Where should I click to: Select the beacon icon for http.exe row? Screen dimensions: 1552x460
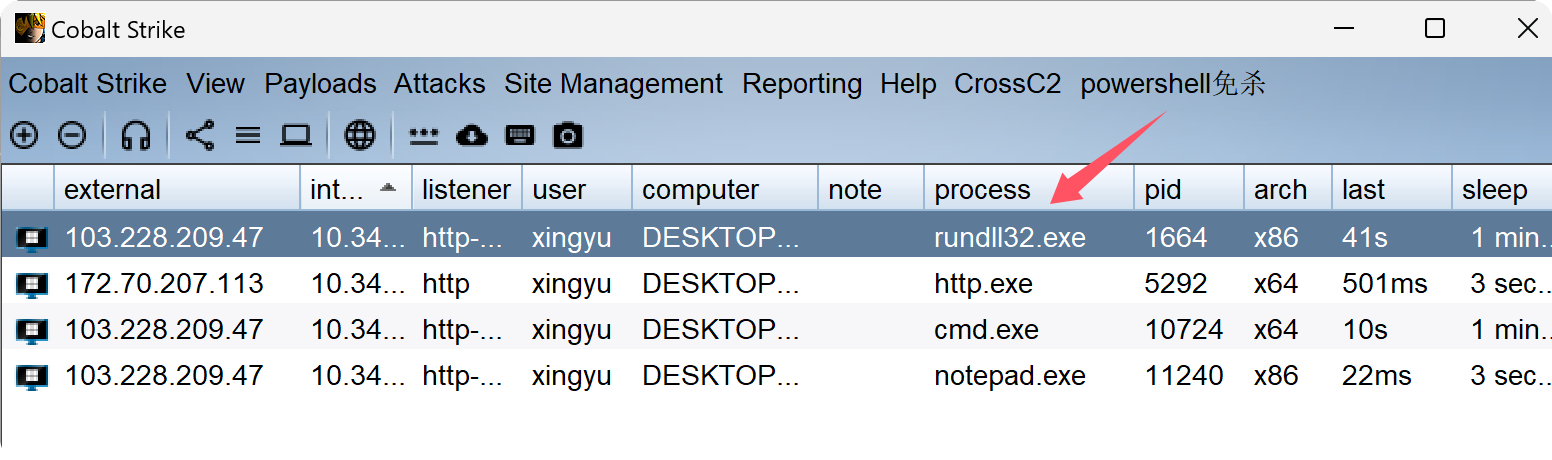[32, 284]
